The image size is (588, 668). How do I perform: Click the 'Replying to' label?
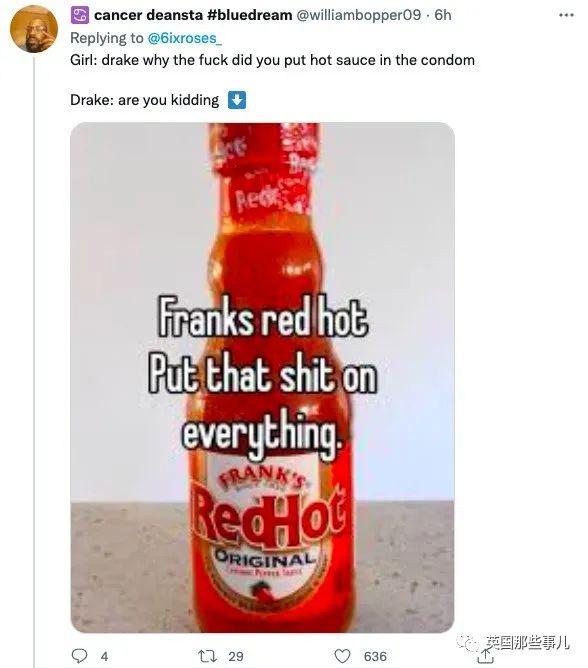[107, 38]
